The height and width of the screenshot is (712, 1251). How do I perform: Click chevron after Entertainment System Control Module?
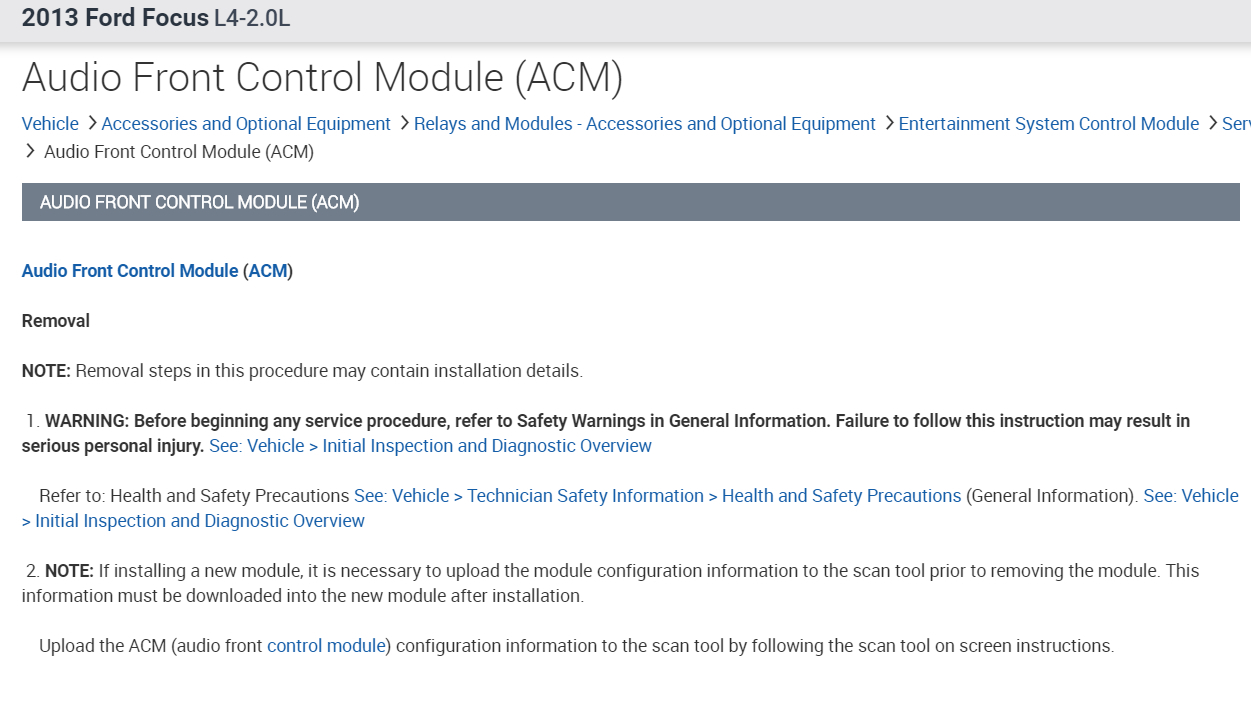click(1212, 123)
